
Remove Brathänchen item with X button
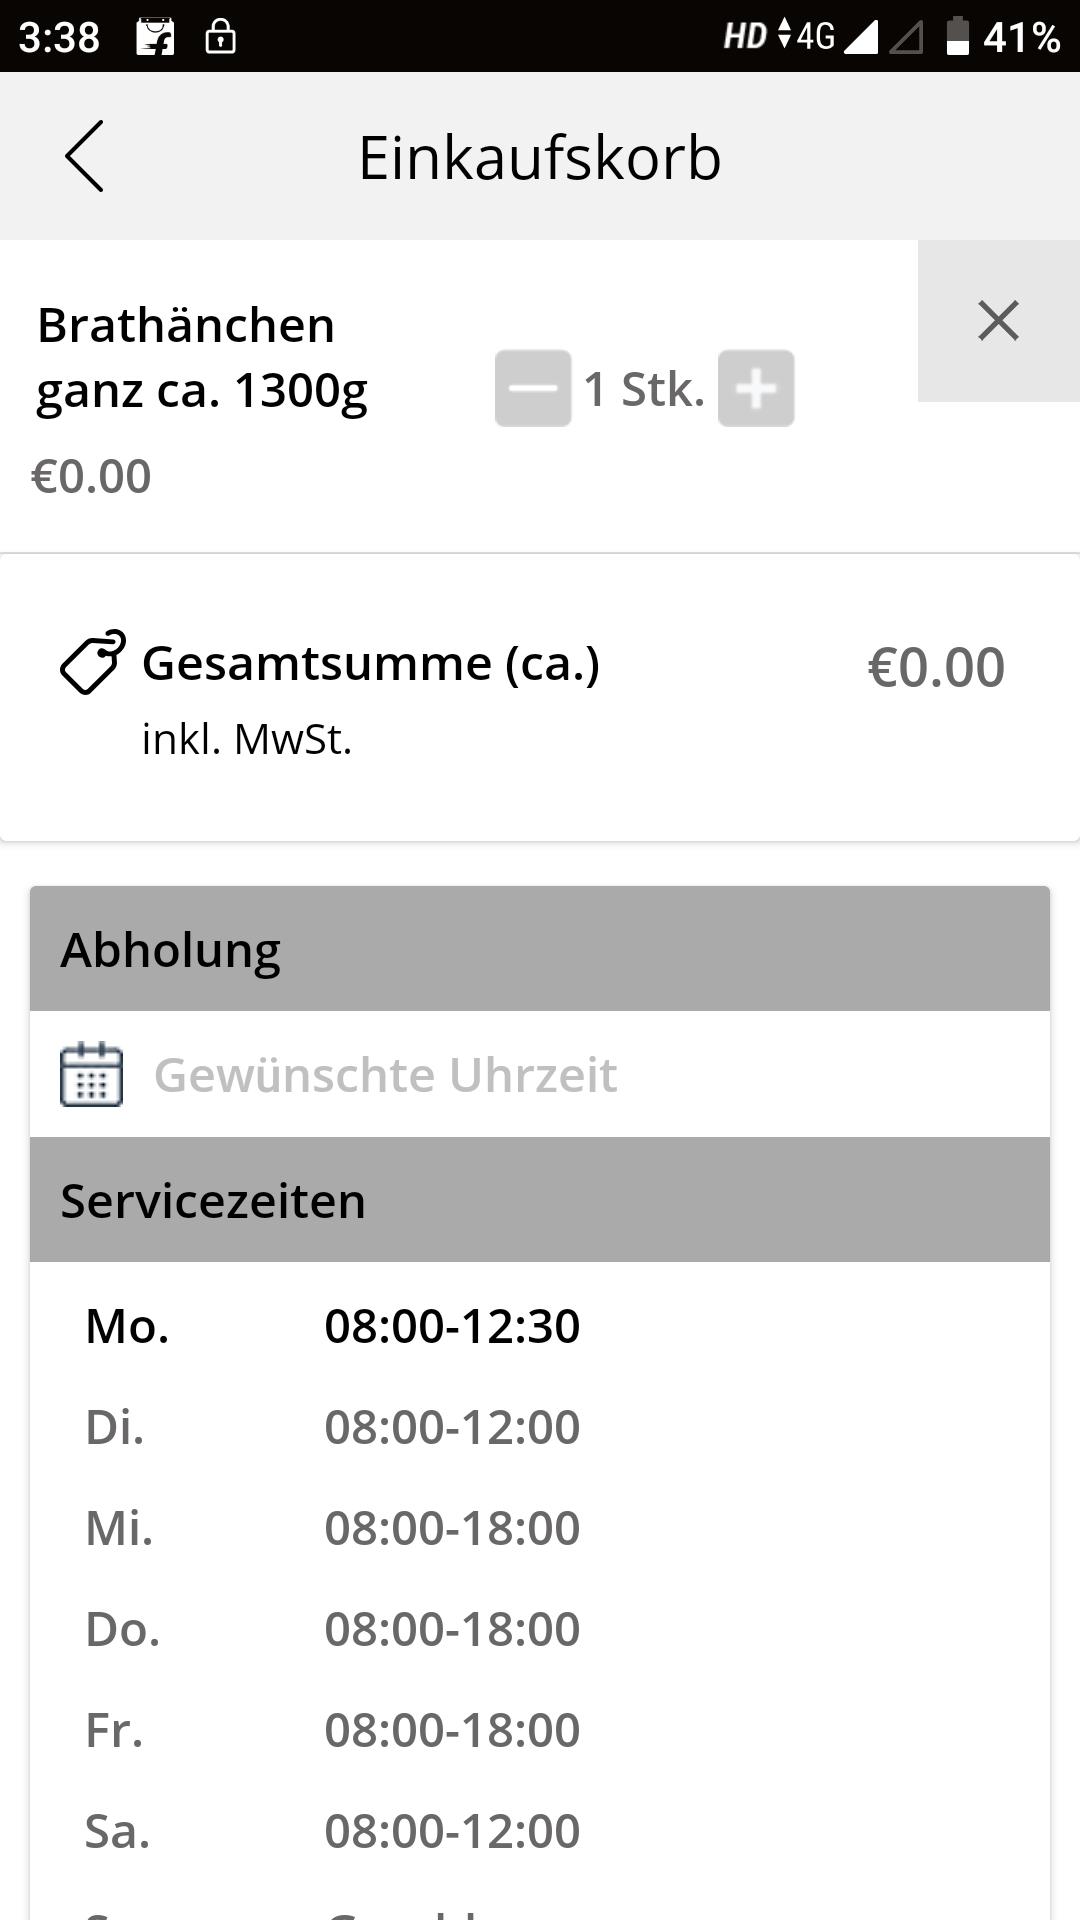pos(998,321)
